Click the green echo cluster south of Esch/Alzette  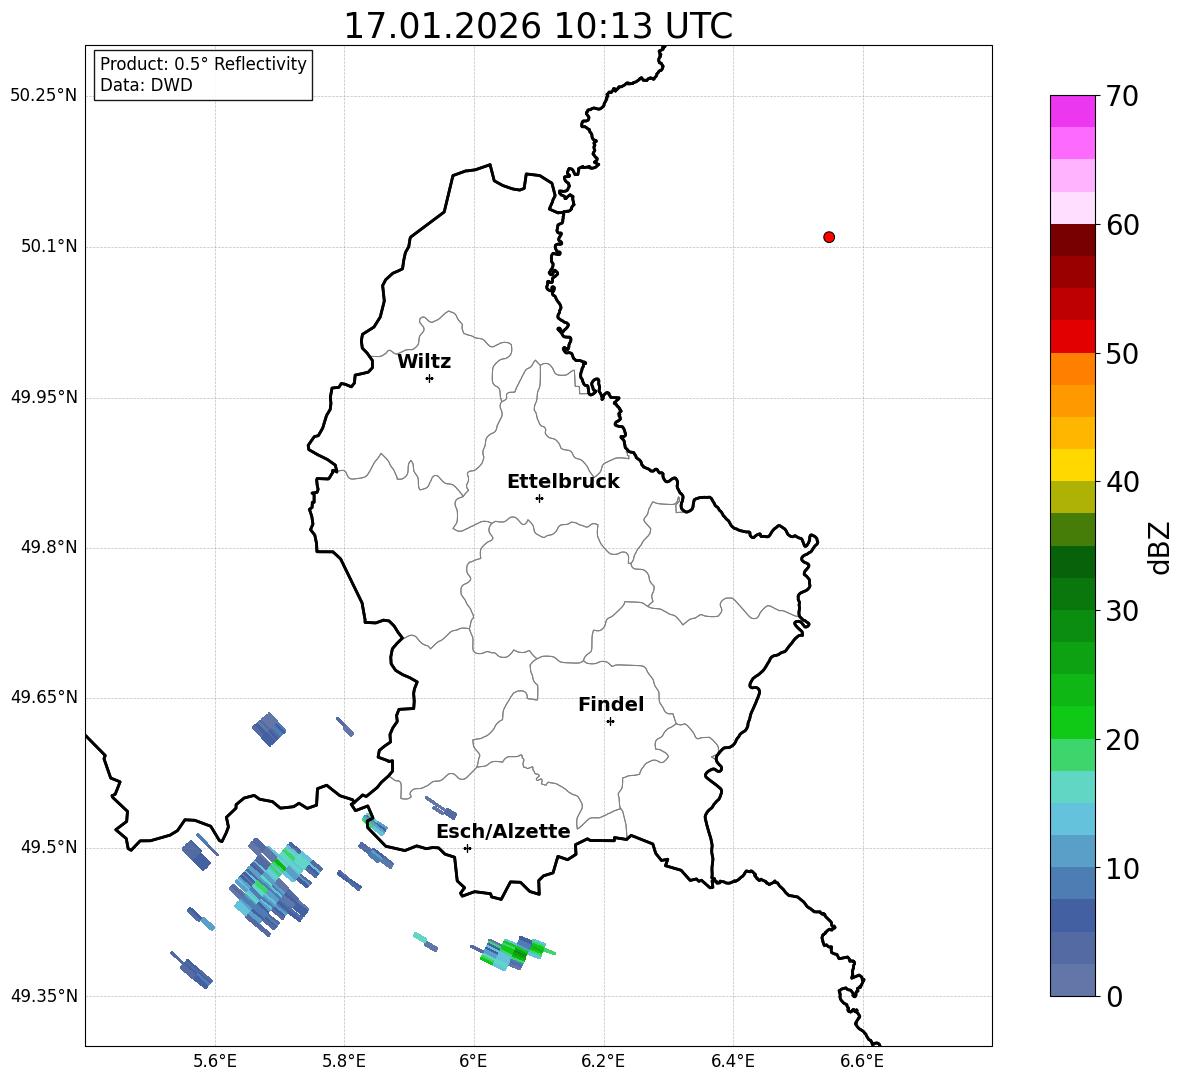514,953
